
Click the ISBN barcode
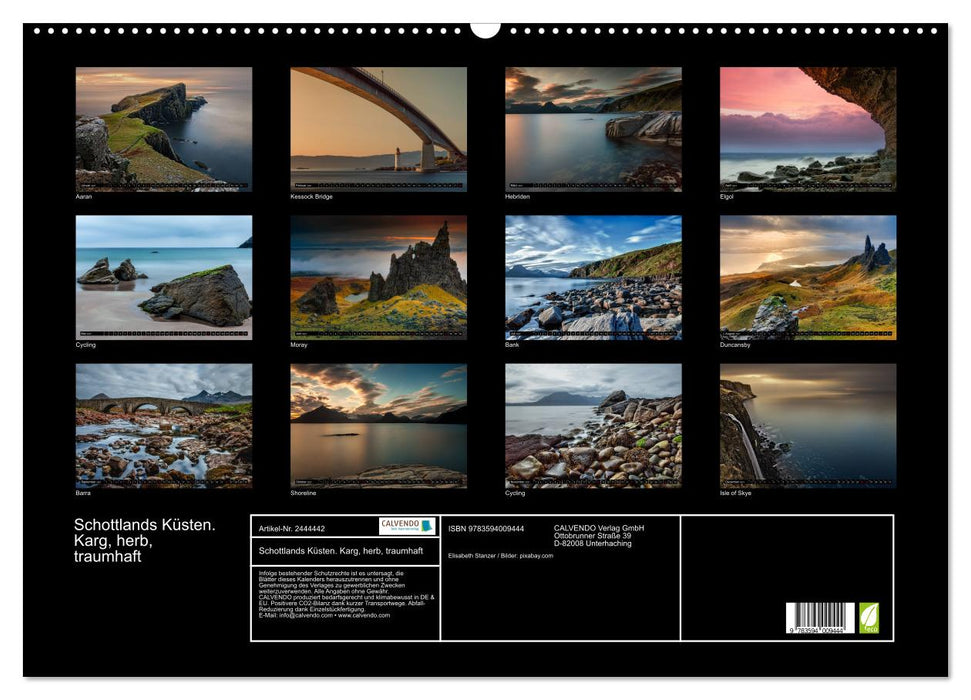[x=820, y=618]
